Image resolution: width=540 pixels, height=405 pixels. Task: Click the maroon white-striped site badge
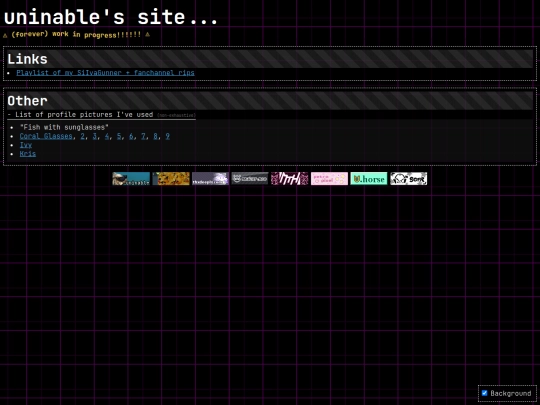290,179
